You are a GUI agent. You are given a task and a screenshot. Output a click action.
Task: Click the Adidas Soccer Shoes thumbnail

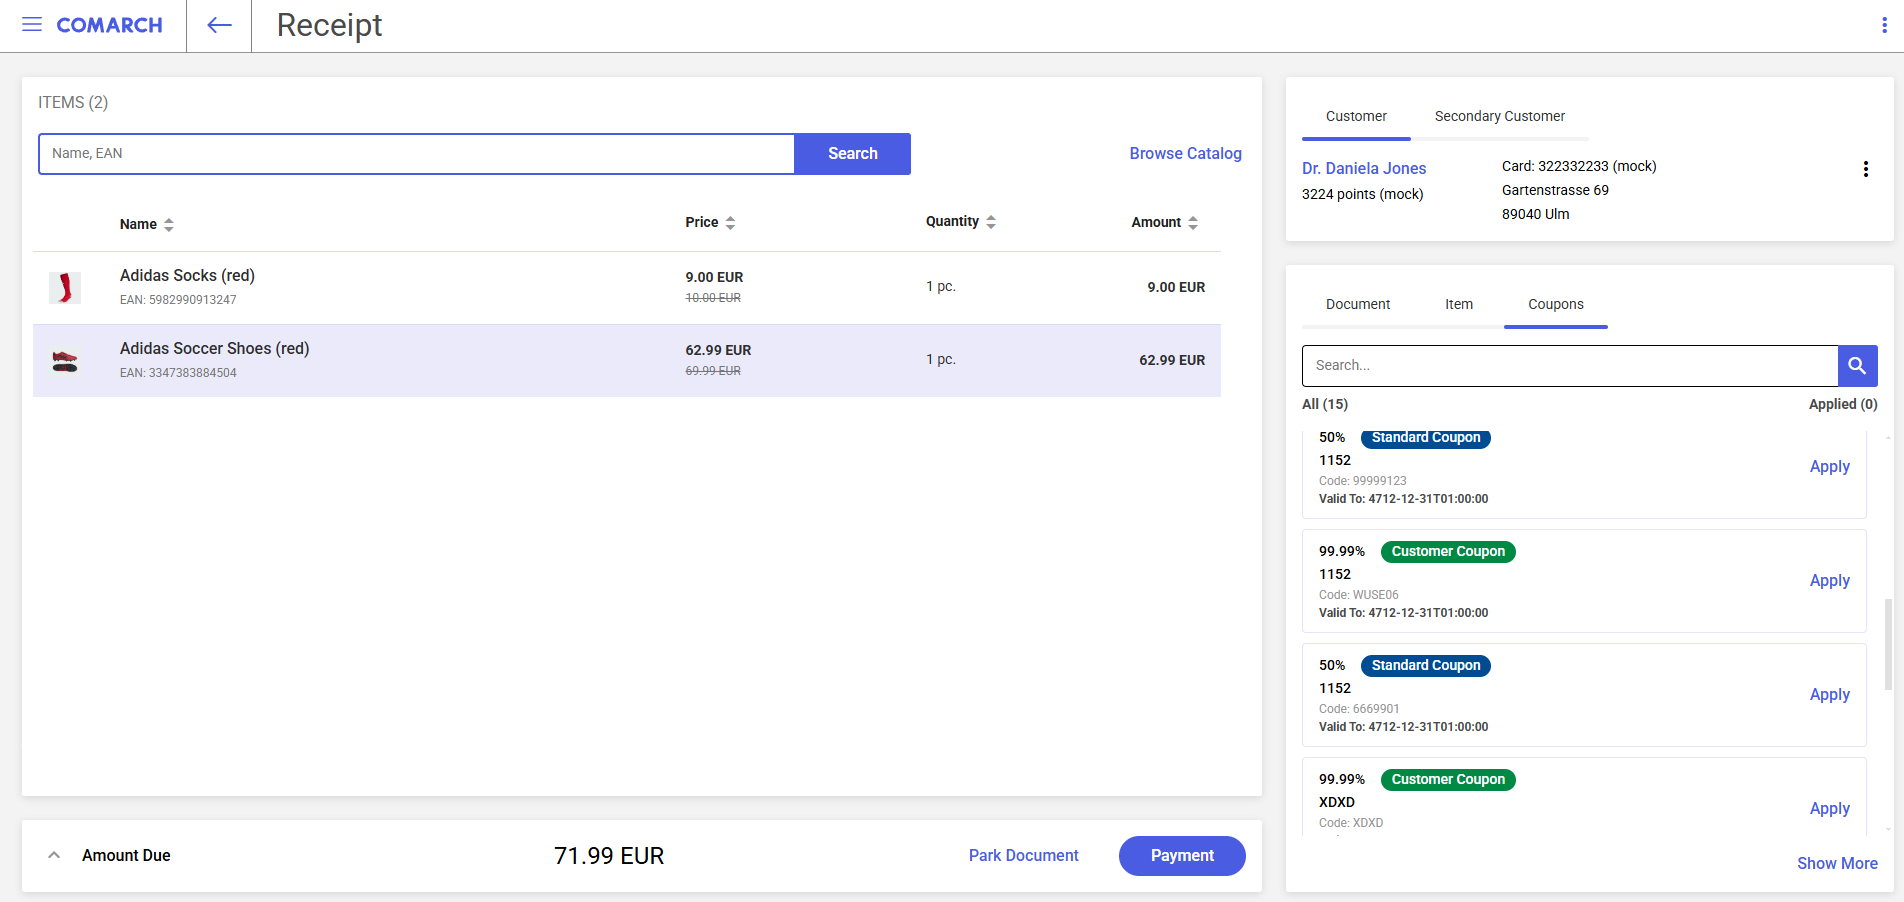pos(65,361)
